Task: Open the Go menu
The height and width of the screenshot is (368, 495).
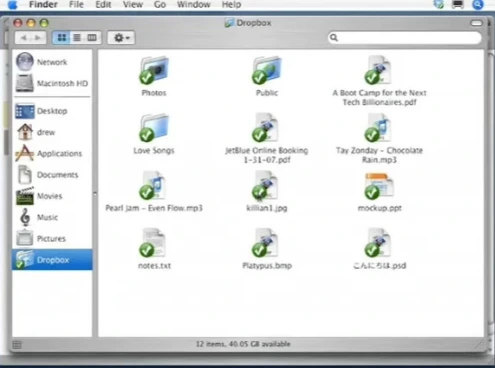Action: (x=160, y=5)
